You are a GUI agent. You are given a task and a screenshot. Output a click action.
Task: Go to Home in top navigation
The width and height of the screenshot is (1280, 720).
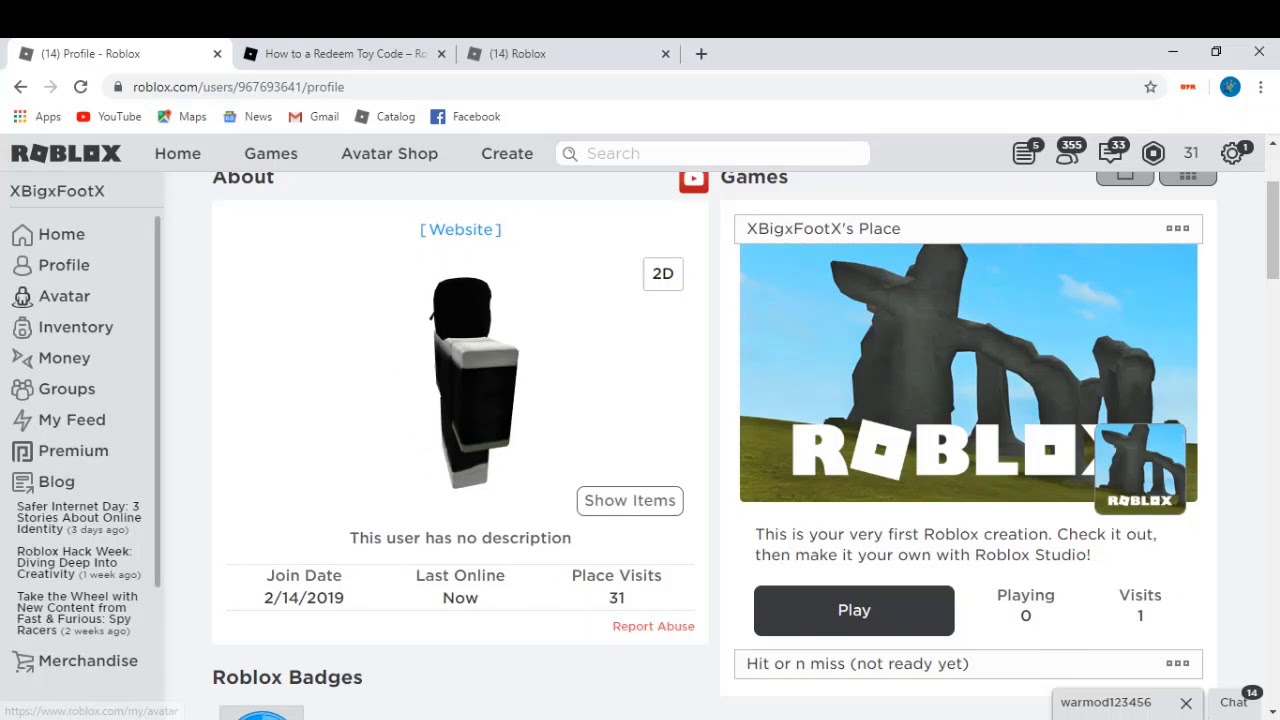[x=178, y=153]
